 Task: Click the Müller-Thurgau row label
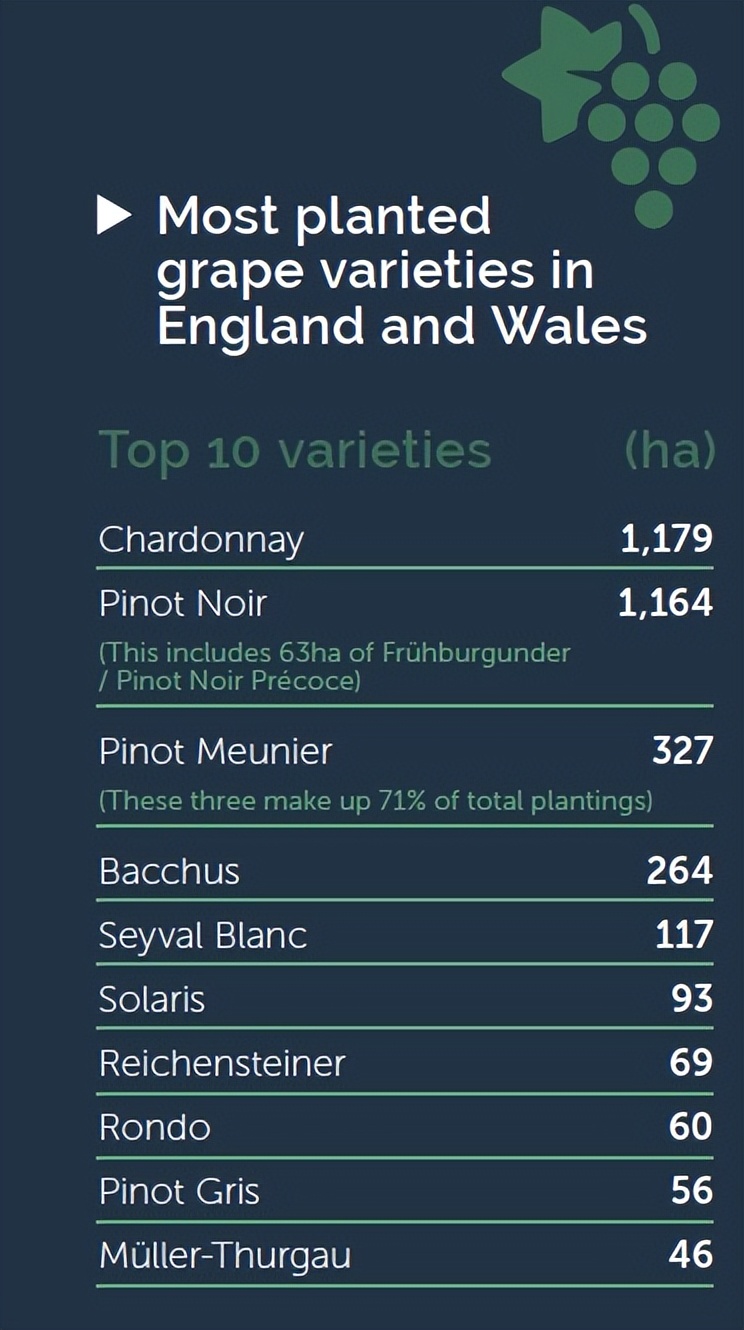click(225, 1255)
